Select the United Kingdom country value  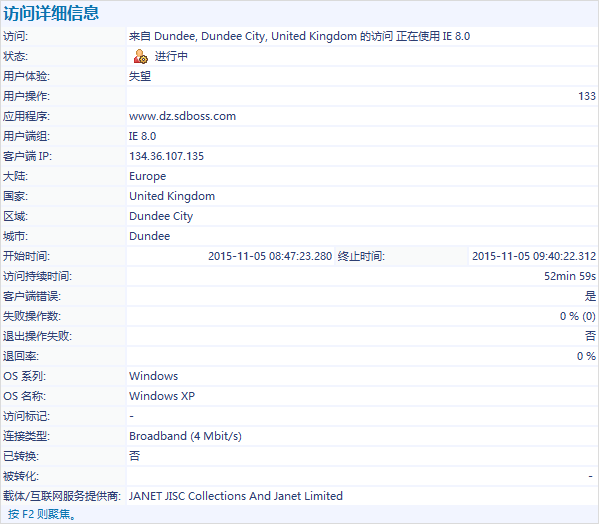pos(172,196)
